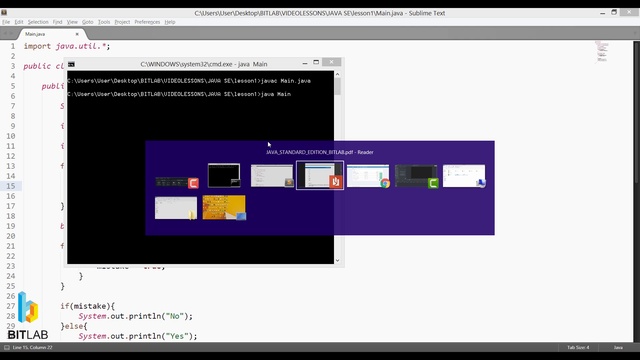Close the Main.java tab
This screenshot has width=640, height=360.
pyautogui.click(x=77, y=34)
